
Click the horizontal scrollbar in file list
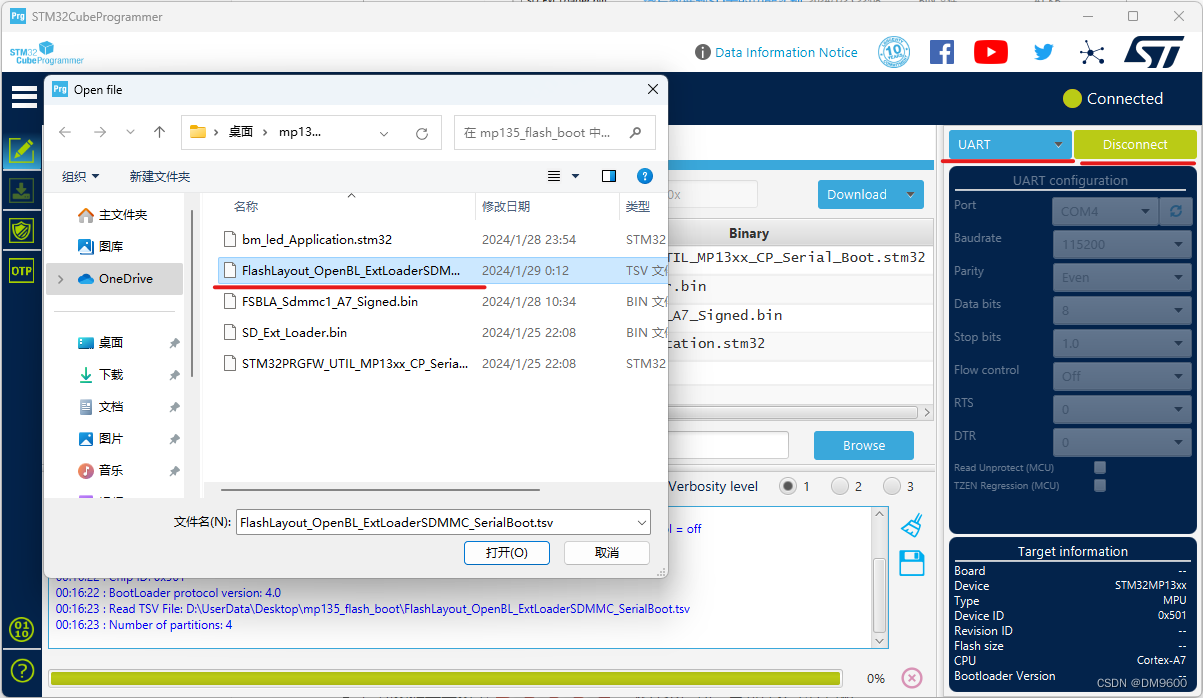point(380,490)
